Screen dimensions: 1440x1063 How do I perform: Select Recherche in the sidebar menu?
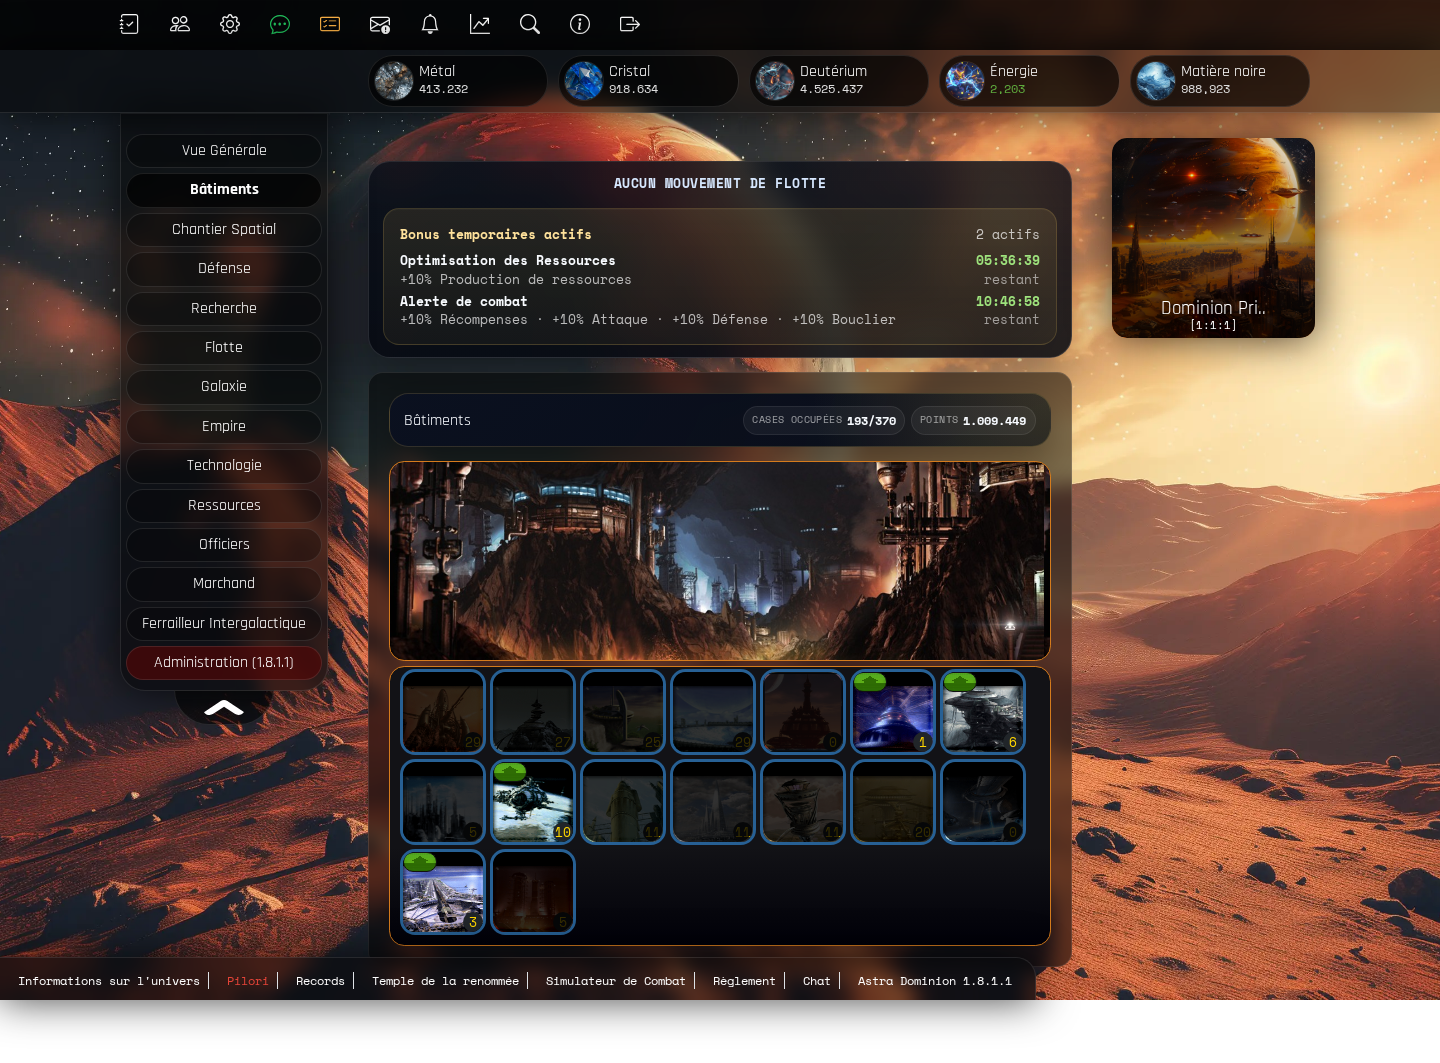pyautogui.click(x=224, y=308)
